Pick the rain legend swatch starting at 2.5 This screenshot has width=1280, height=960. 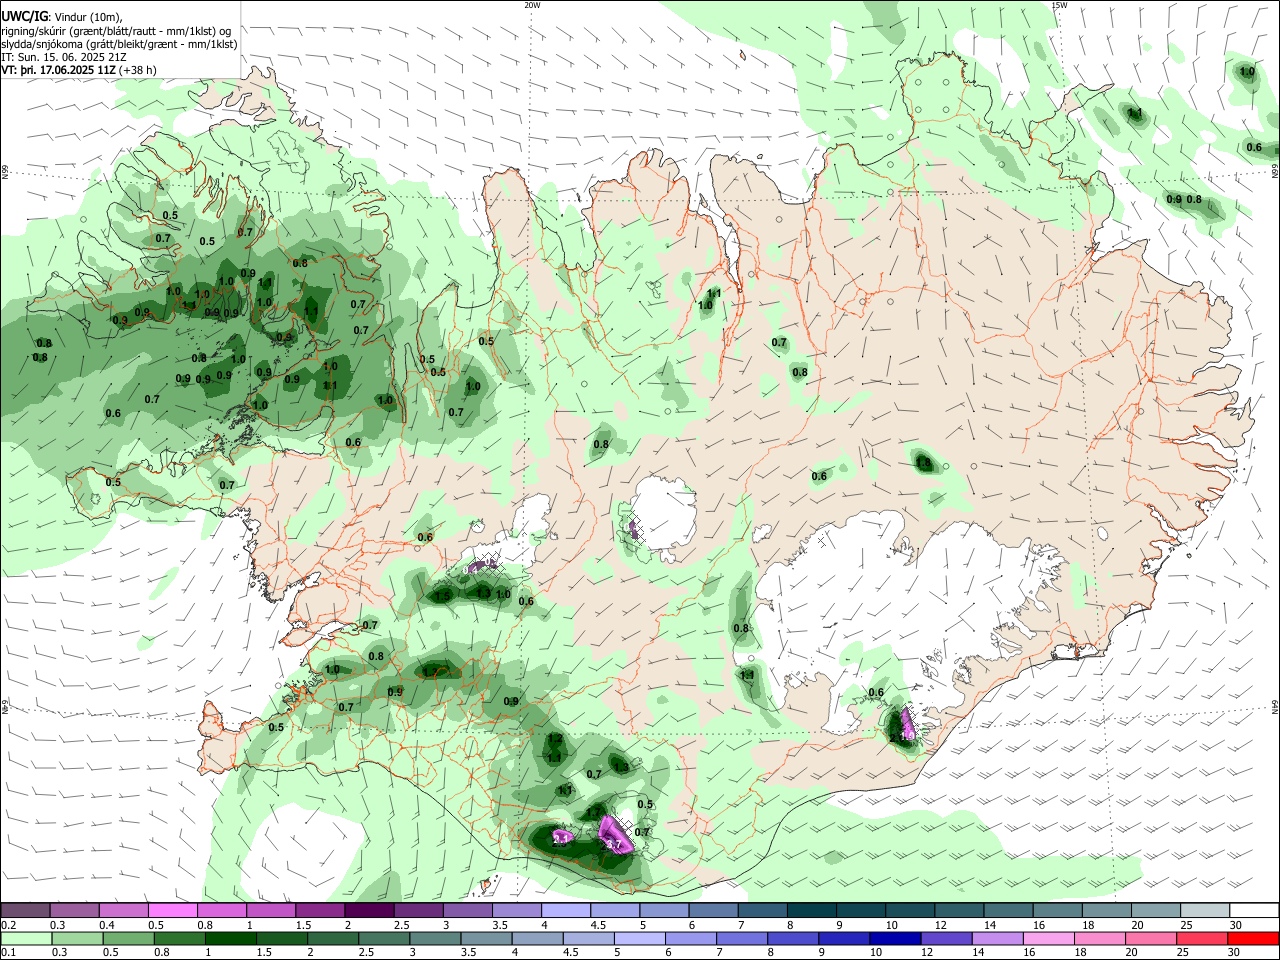(x=383, y=938)
